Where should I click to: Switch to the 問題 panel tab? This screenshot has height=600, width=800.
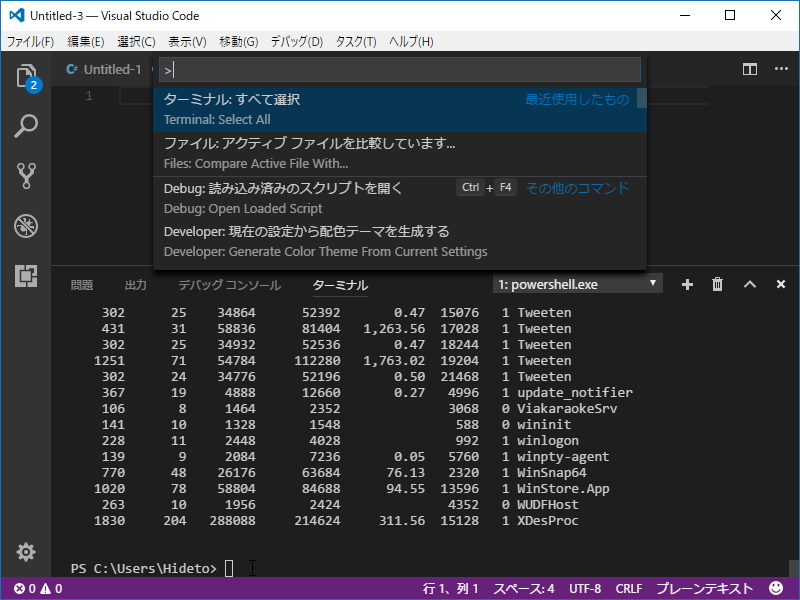82,285
